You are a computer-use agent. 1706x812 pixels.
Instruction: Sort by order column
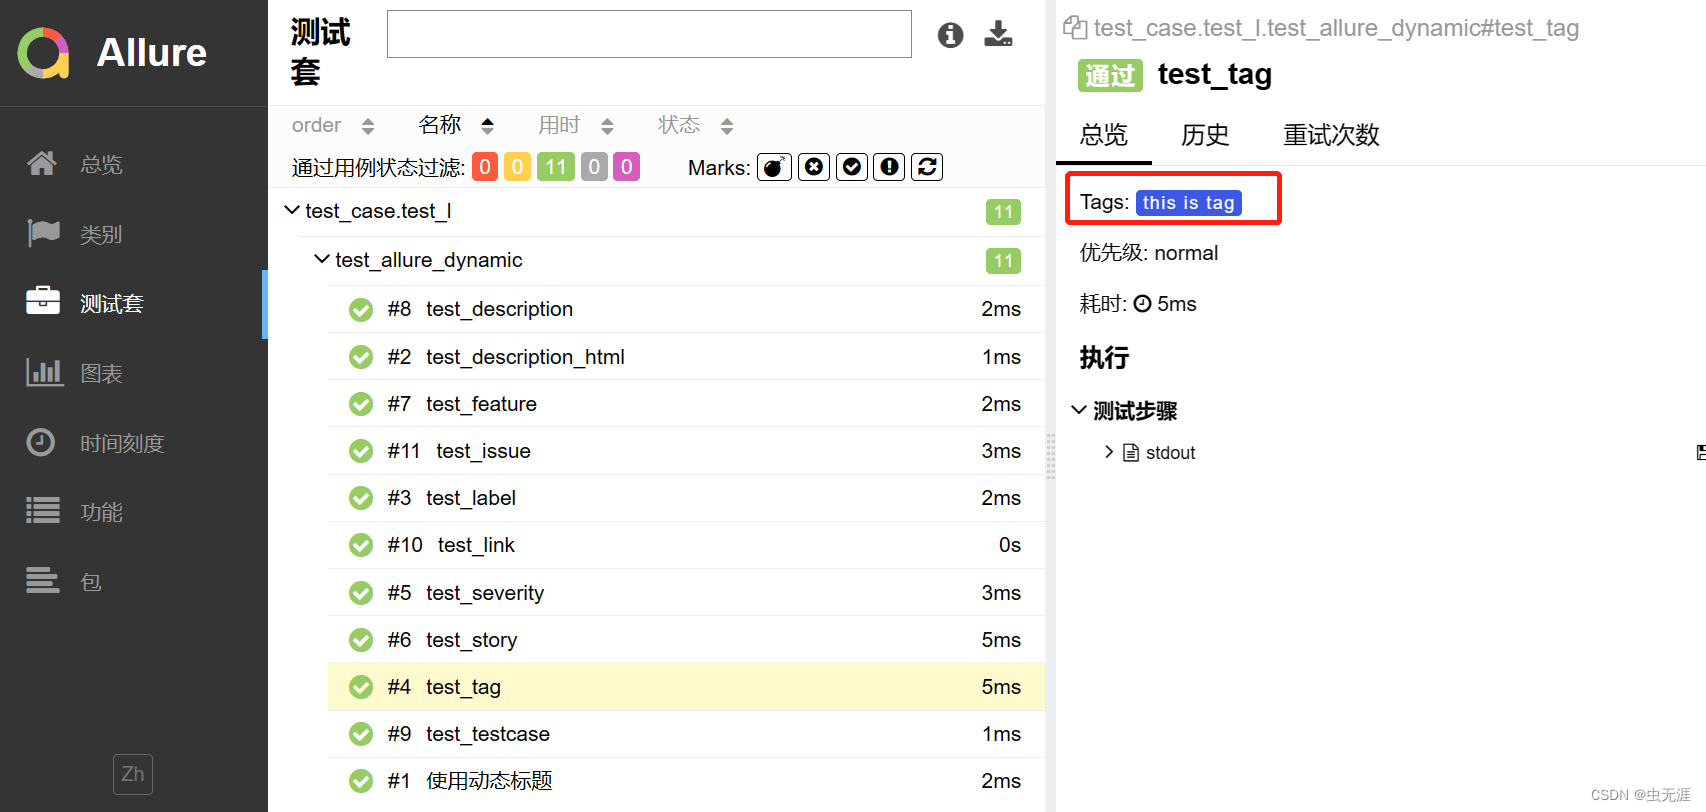(x=333, y=125)
